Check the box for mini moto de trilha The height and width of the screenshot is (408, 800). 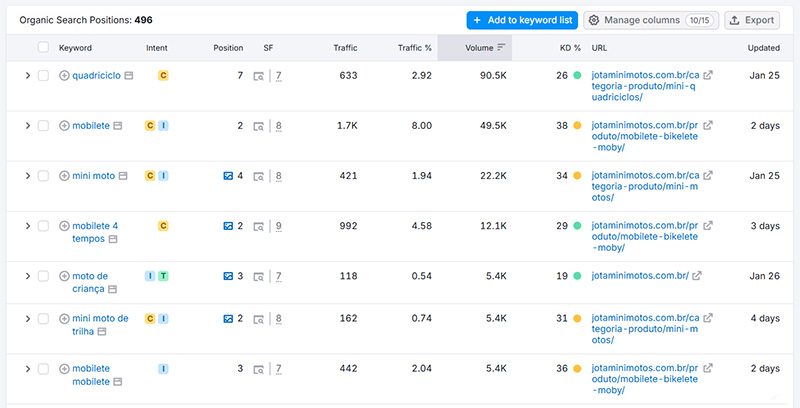(43, 319)
